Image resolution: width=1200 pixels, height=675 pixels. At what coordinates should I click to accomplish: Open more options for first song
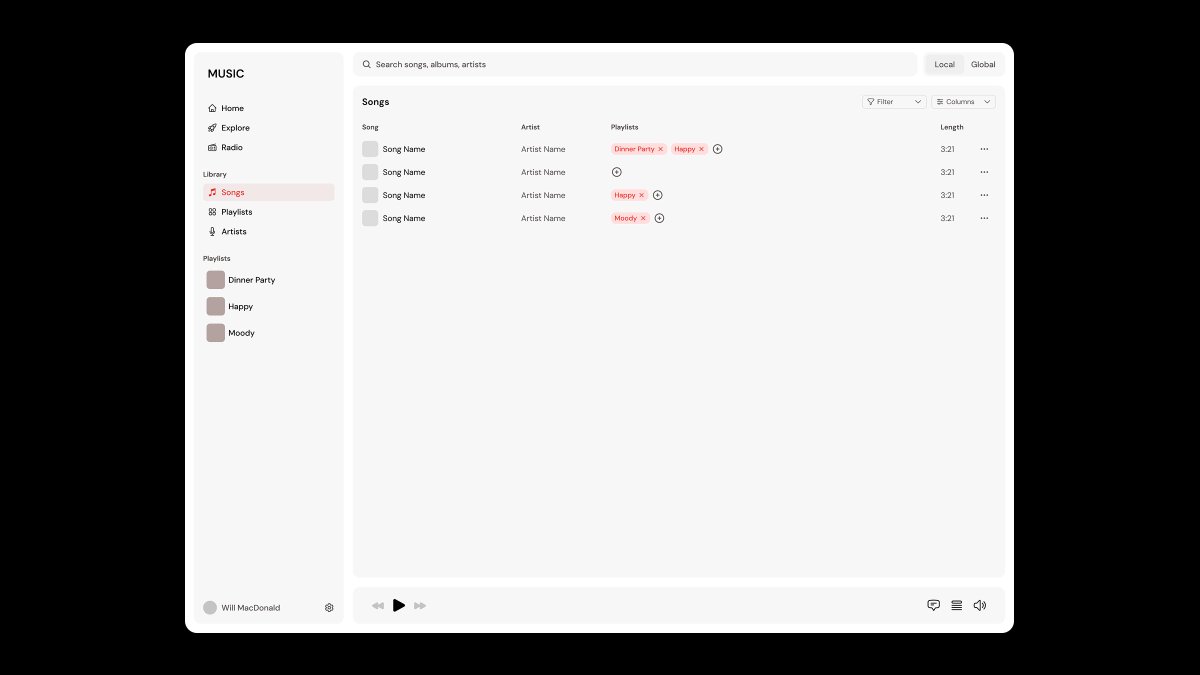(984, 149)
